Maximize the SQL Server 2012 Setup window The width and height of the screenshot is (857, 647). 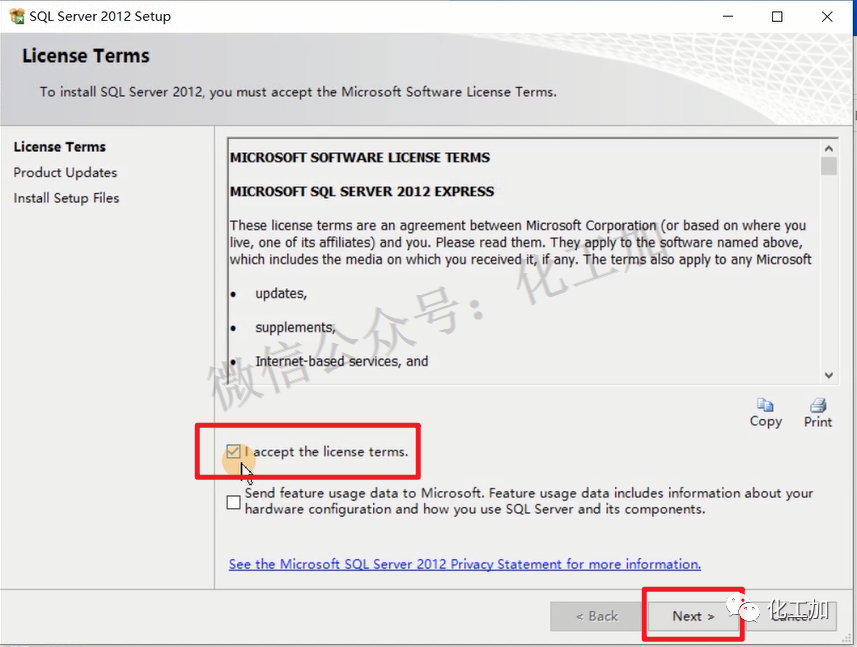tap(777, 16)
